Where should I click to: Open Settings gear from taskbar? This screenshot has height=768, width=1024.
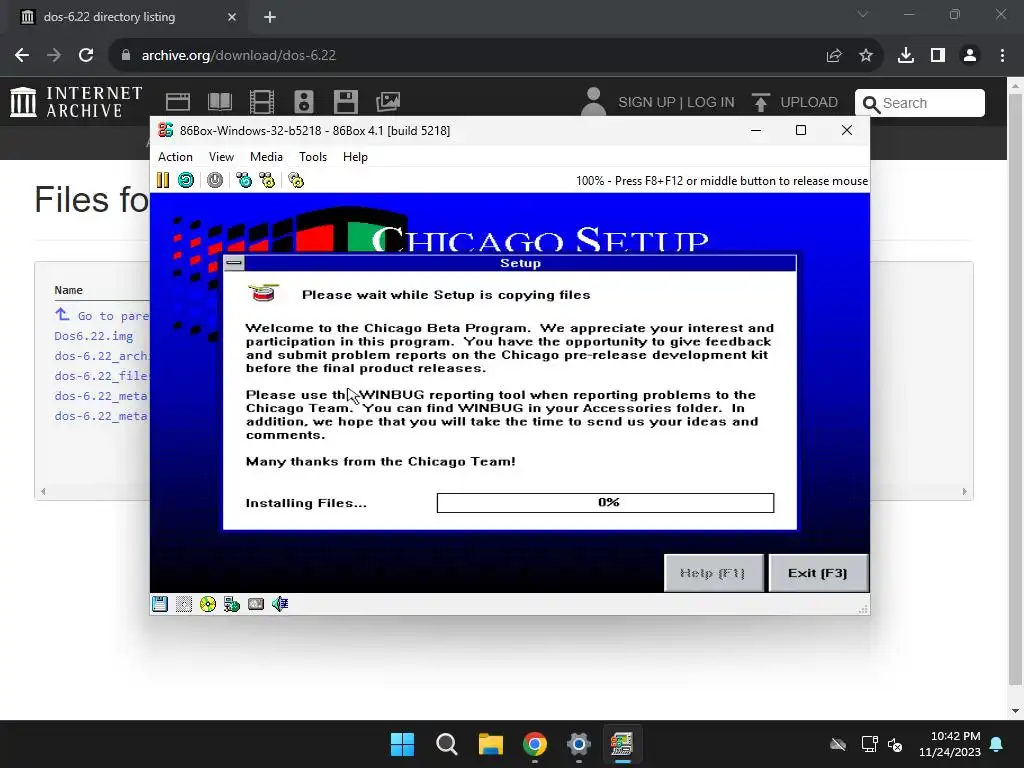(x=579, y=744)
